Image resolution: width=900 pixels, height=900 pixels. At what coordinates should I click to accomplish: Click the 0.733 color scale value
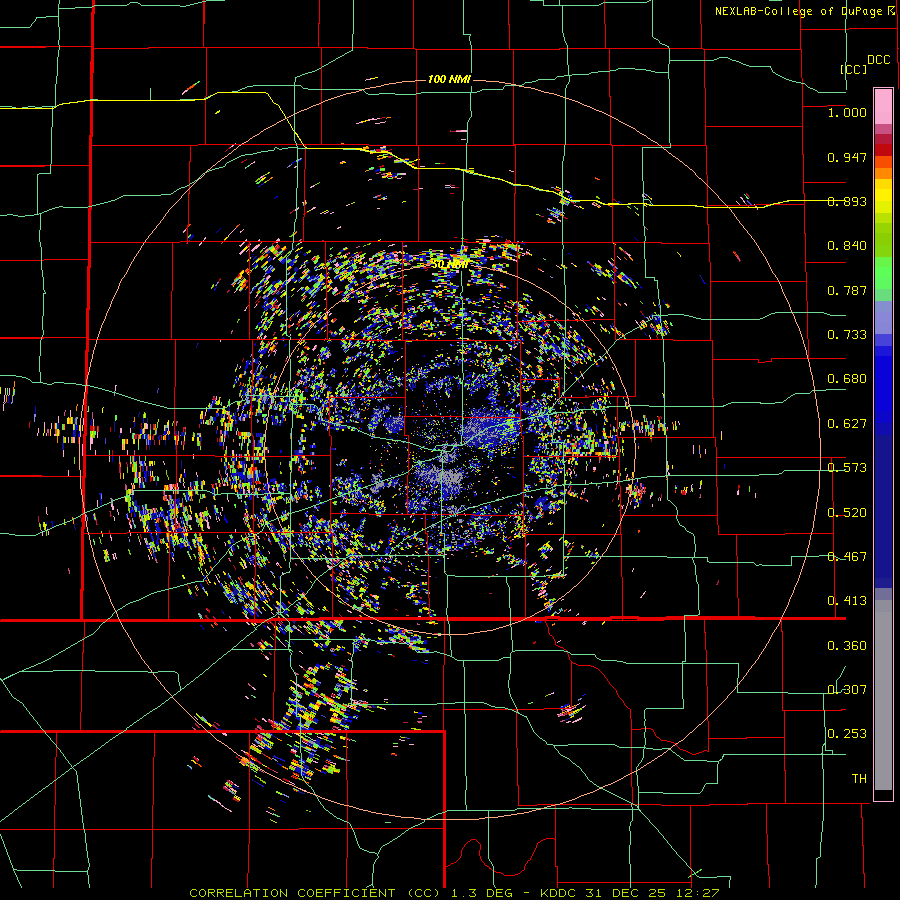[847, 335]
